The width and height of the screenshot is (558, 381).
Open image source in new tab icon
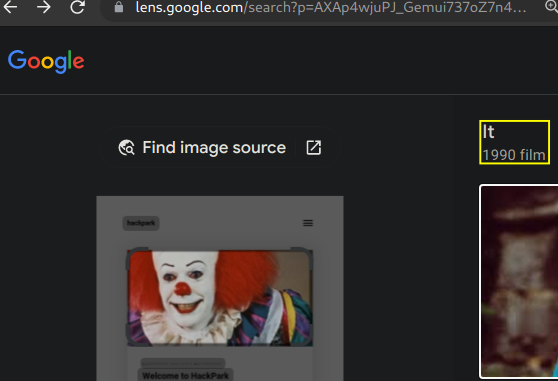pos(314,148)
